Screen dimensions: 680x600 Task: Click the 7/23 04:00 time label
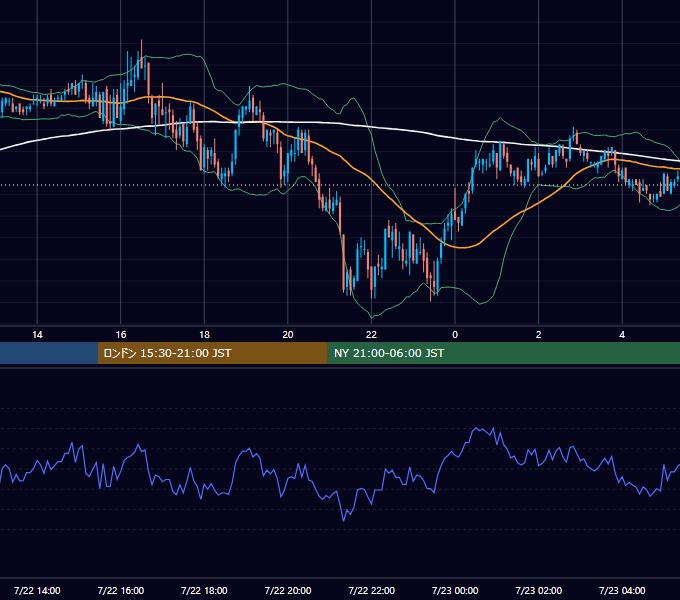[622, 590]
